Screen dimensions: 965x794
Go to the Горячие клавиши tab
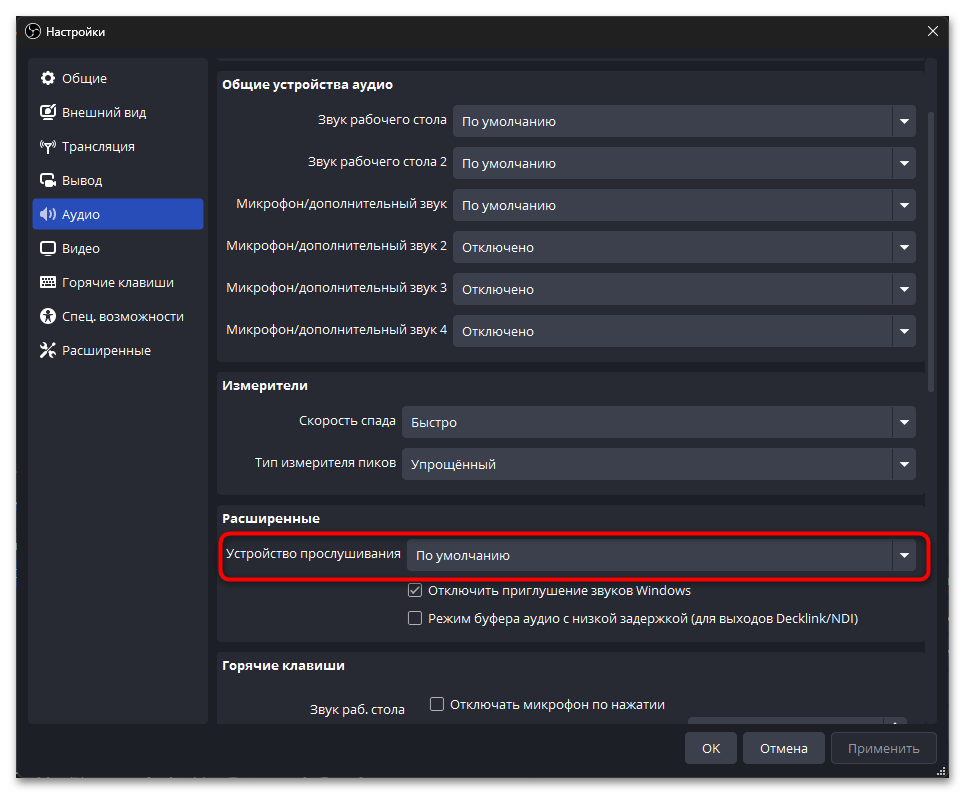tap(118, 283)
